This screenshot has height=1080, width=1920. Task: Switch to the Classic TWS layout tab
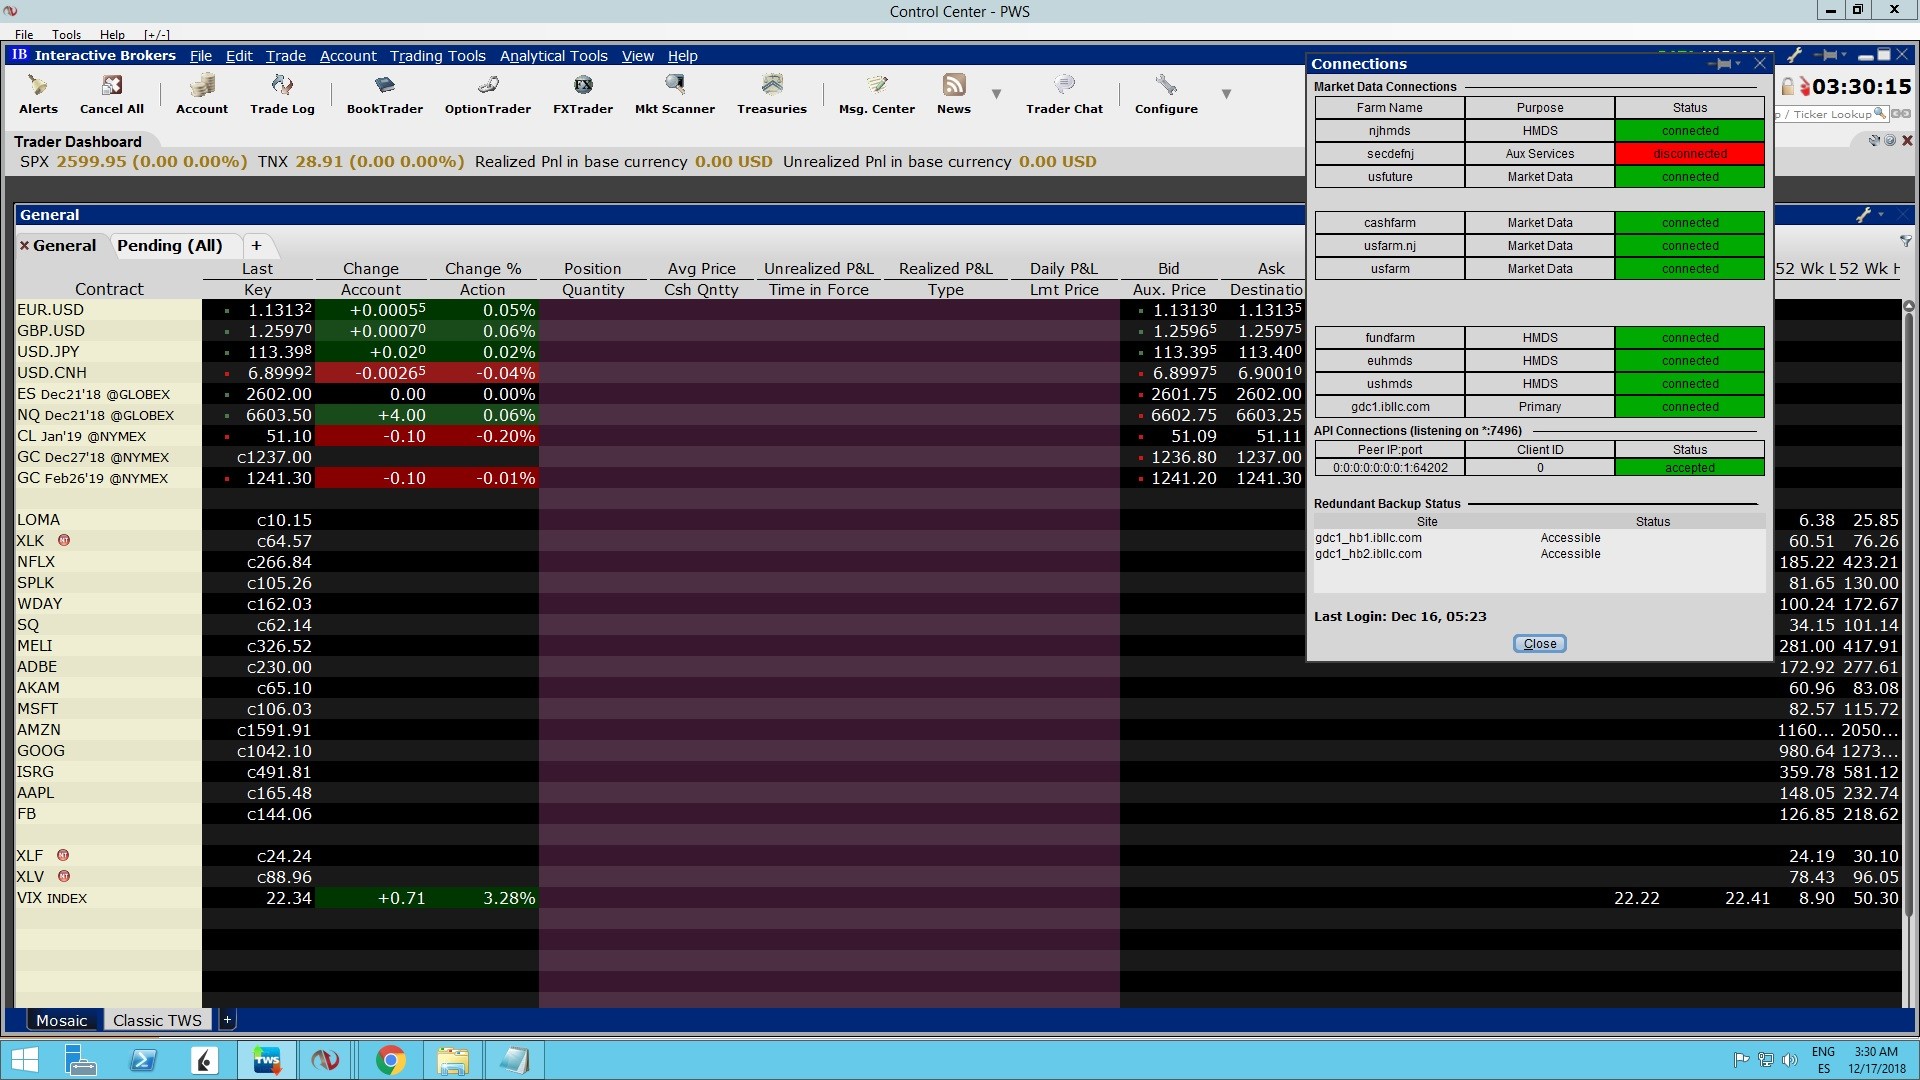pyautogui.click(x=157, y=1021)
